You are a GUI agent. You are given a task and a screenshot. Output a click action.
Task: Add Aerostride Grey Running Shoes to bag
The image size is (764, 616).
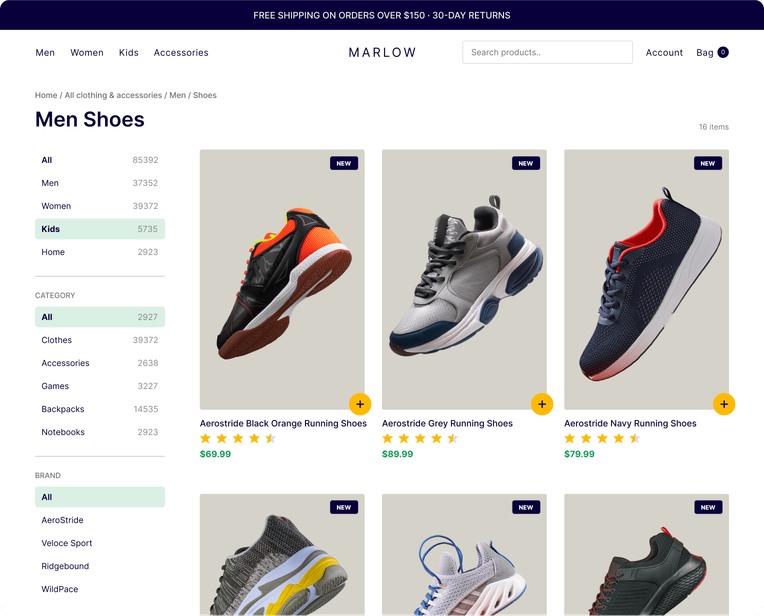click(542, 404)
